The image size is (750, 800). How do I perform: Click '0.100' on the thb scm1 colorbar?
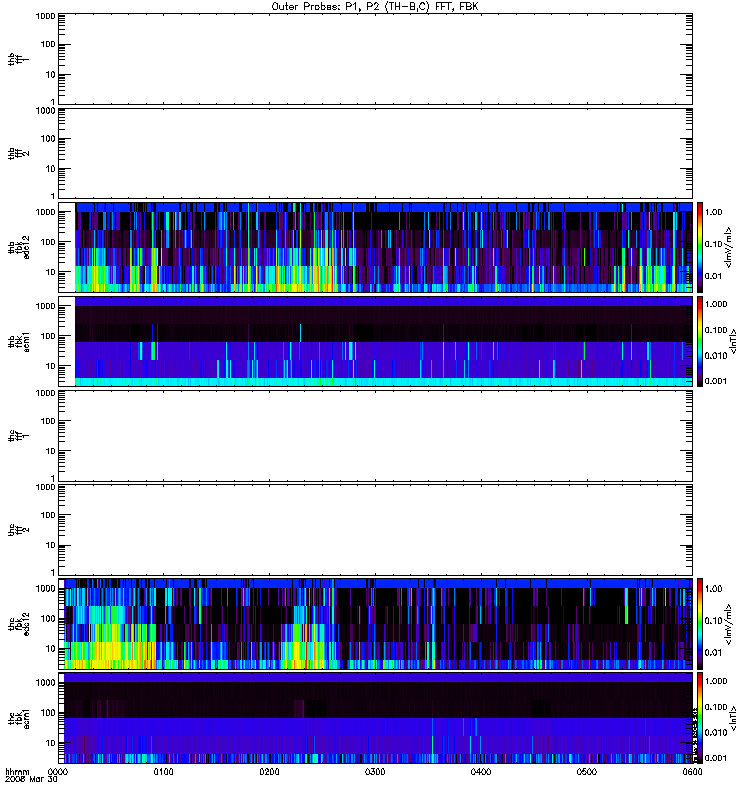pos(716,330)
